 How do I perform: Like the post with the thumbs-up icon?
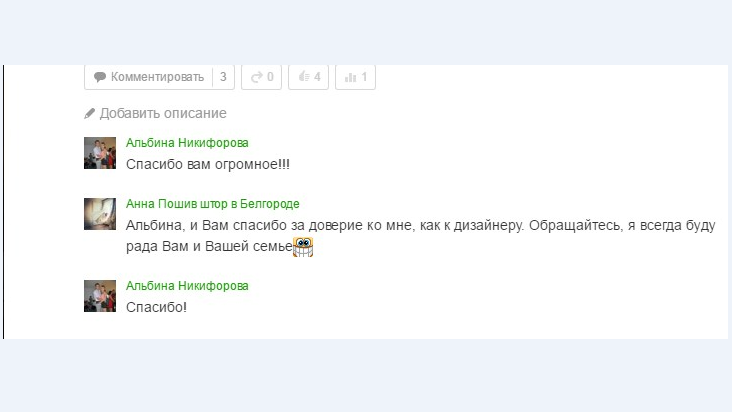pyautogui.click(x=304, y=77)
